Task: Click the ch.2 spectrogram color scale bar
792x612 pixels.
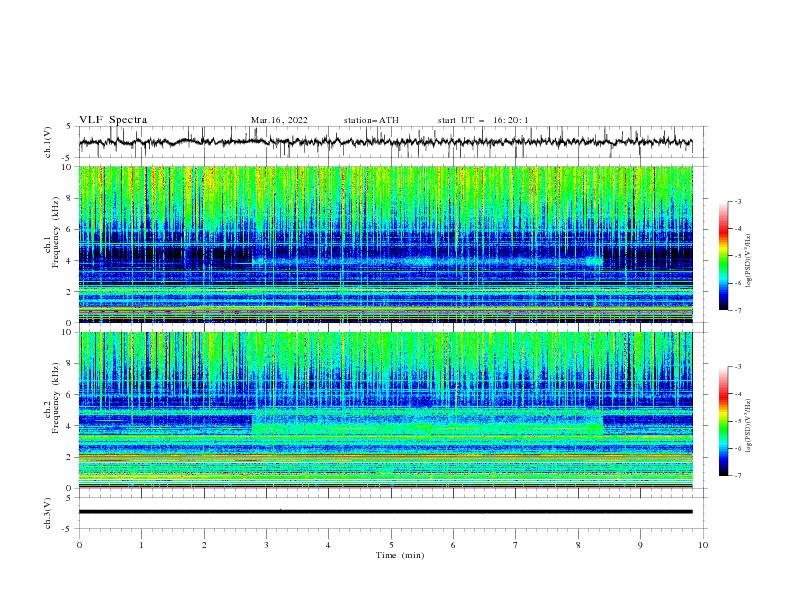Action: tap(723, 421)
